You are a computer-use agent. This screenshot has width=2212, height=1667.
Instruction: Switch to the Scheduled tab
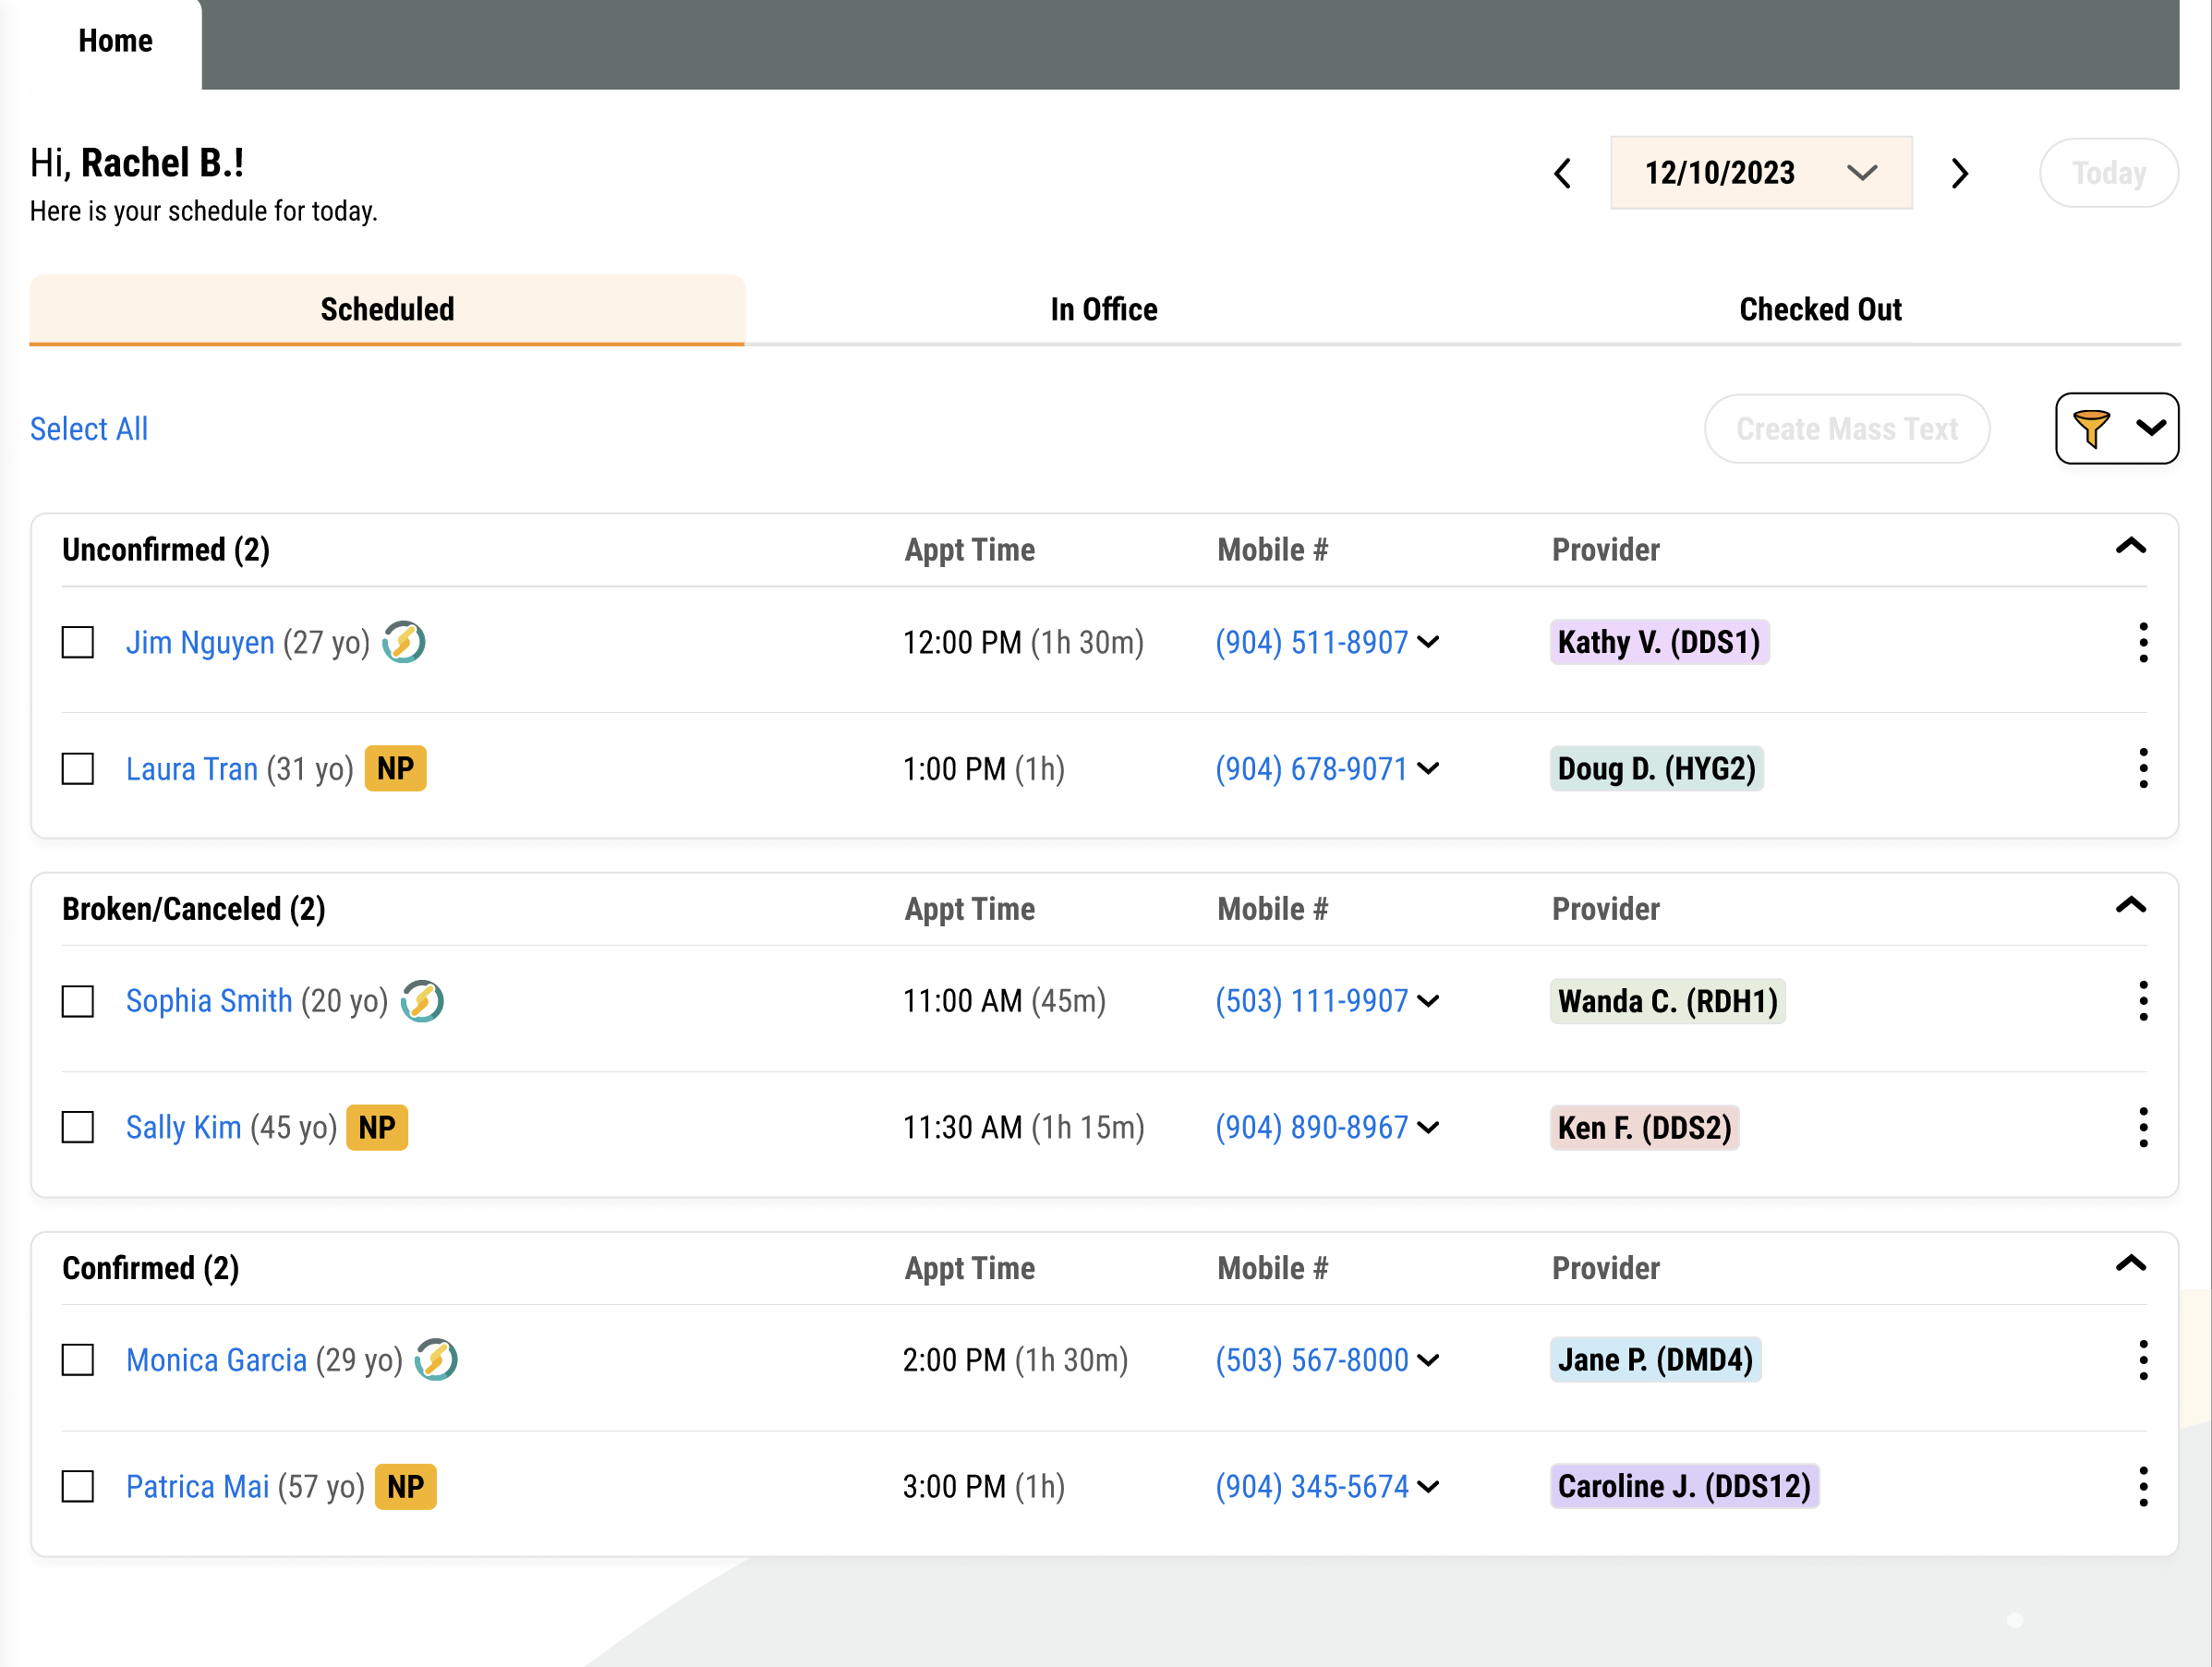coord(387,309)
